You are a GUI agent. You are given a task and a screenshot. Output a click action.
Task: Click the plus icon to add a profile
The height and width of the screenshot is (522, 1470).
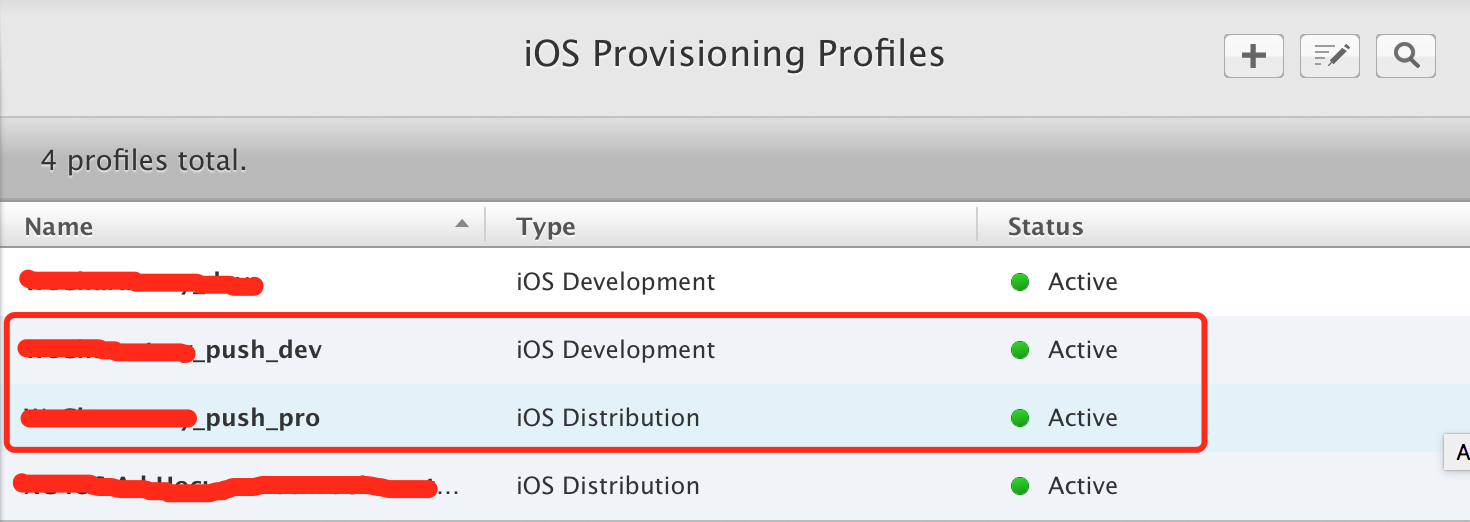[x=1253, y=56]
